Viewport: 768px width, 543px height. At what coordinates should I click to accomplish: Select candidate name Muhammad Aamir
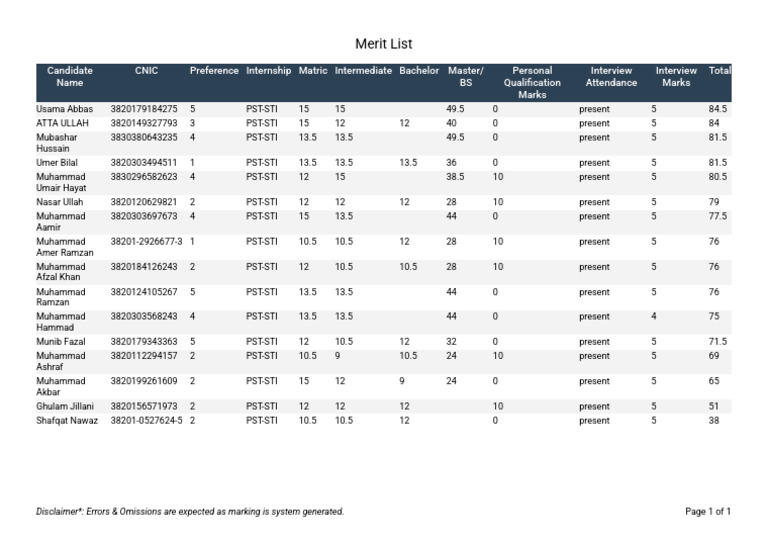(x=60, y=222)
